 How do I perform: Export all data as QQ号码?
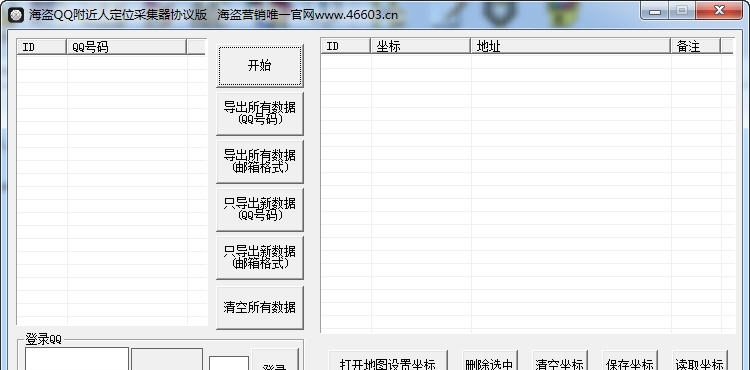[260, 114]
